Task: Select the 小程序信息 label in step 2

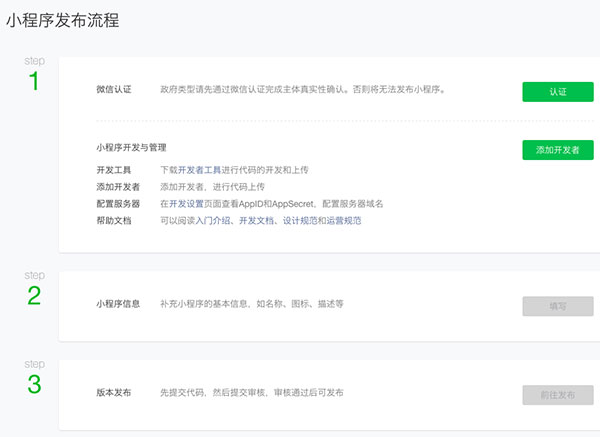Action: click(x=117, y=303)
